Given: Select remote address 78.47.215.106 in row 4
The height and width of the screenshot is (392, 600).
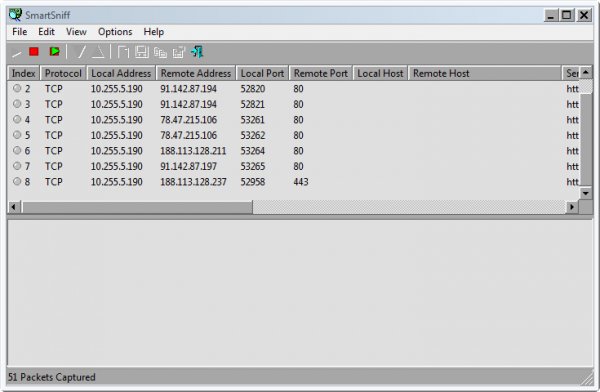Looking at the screenshot, I should click(188, 120).
